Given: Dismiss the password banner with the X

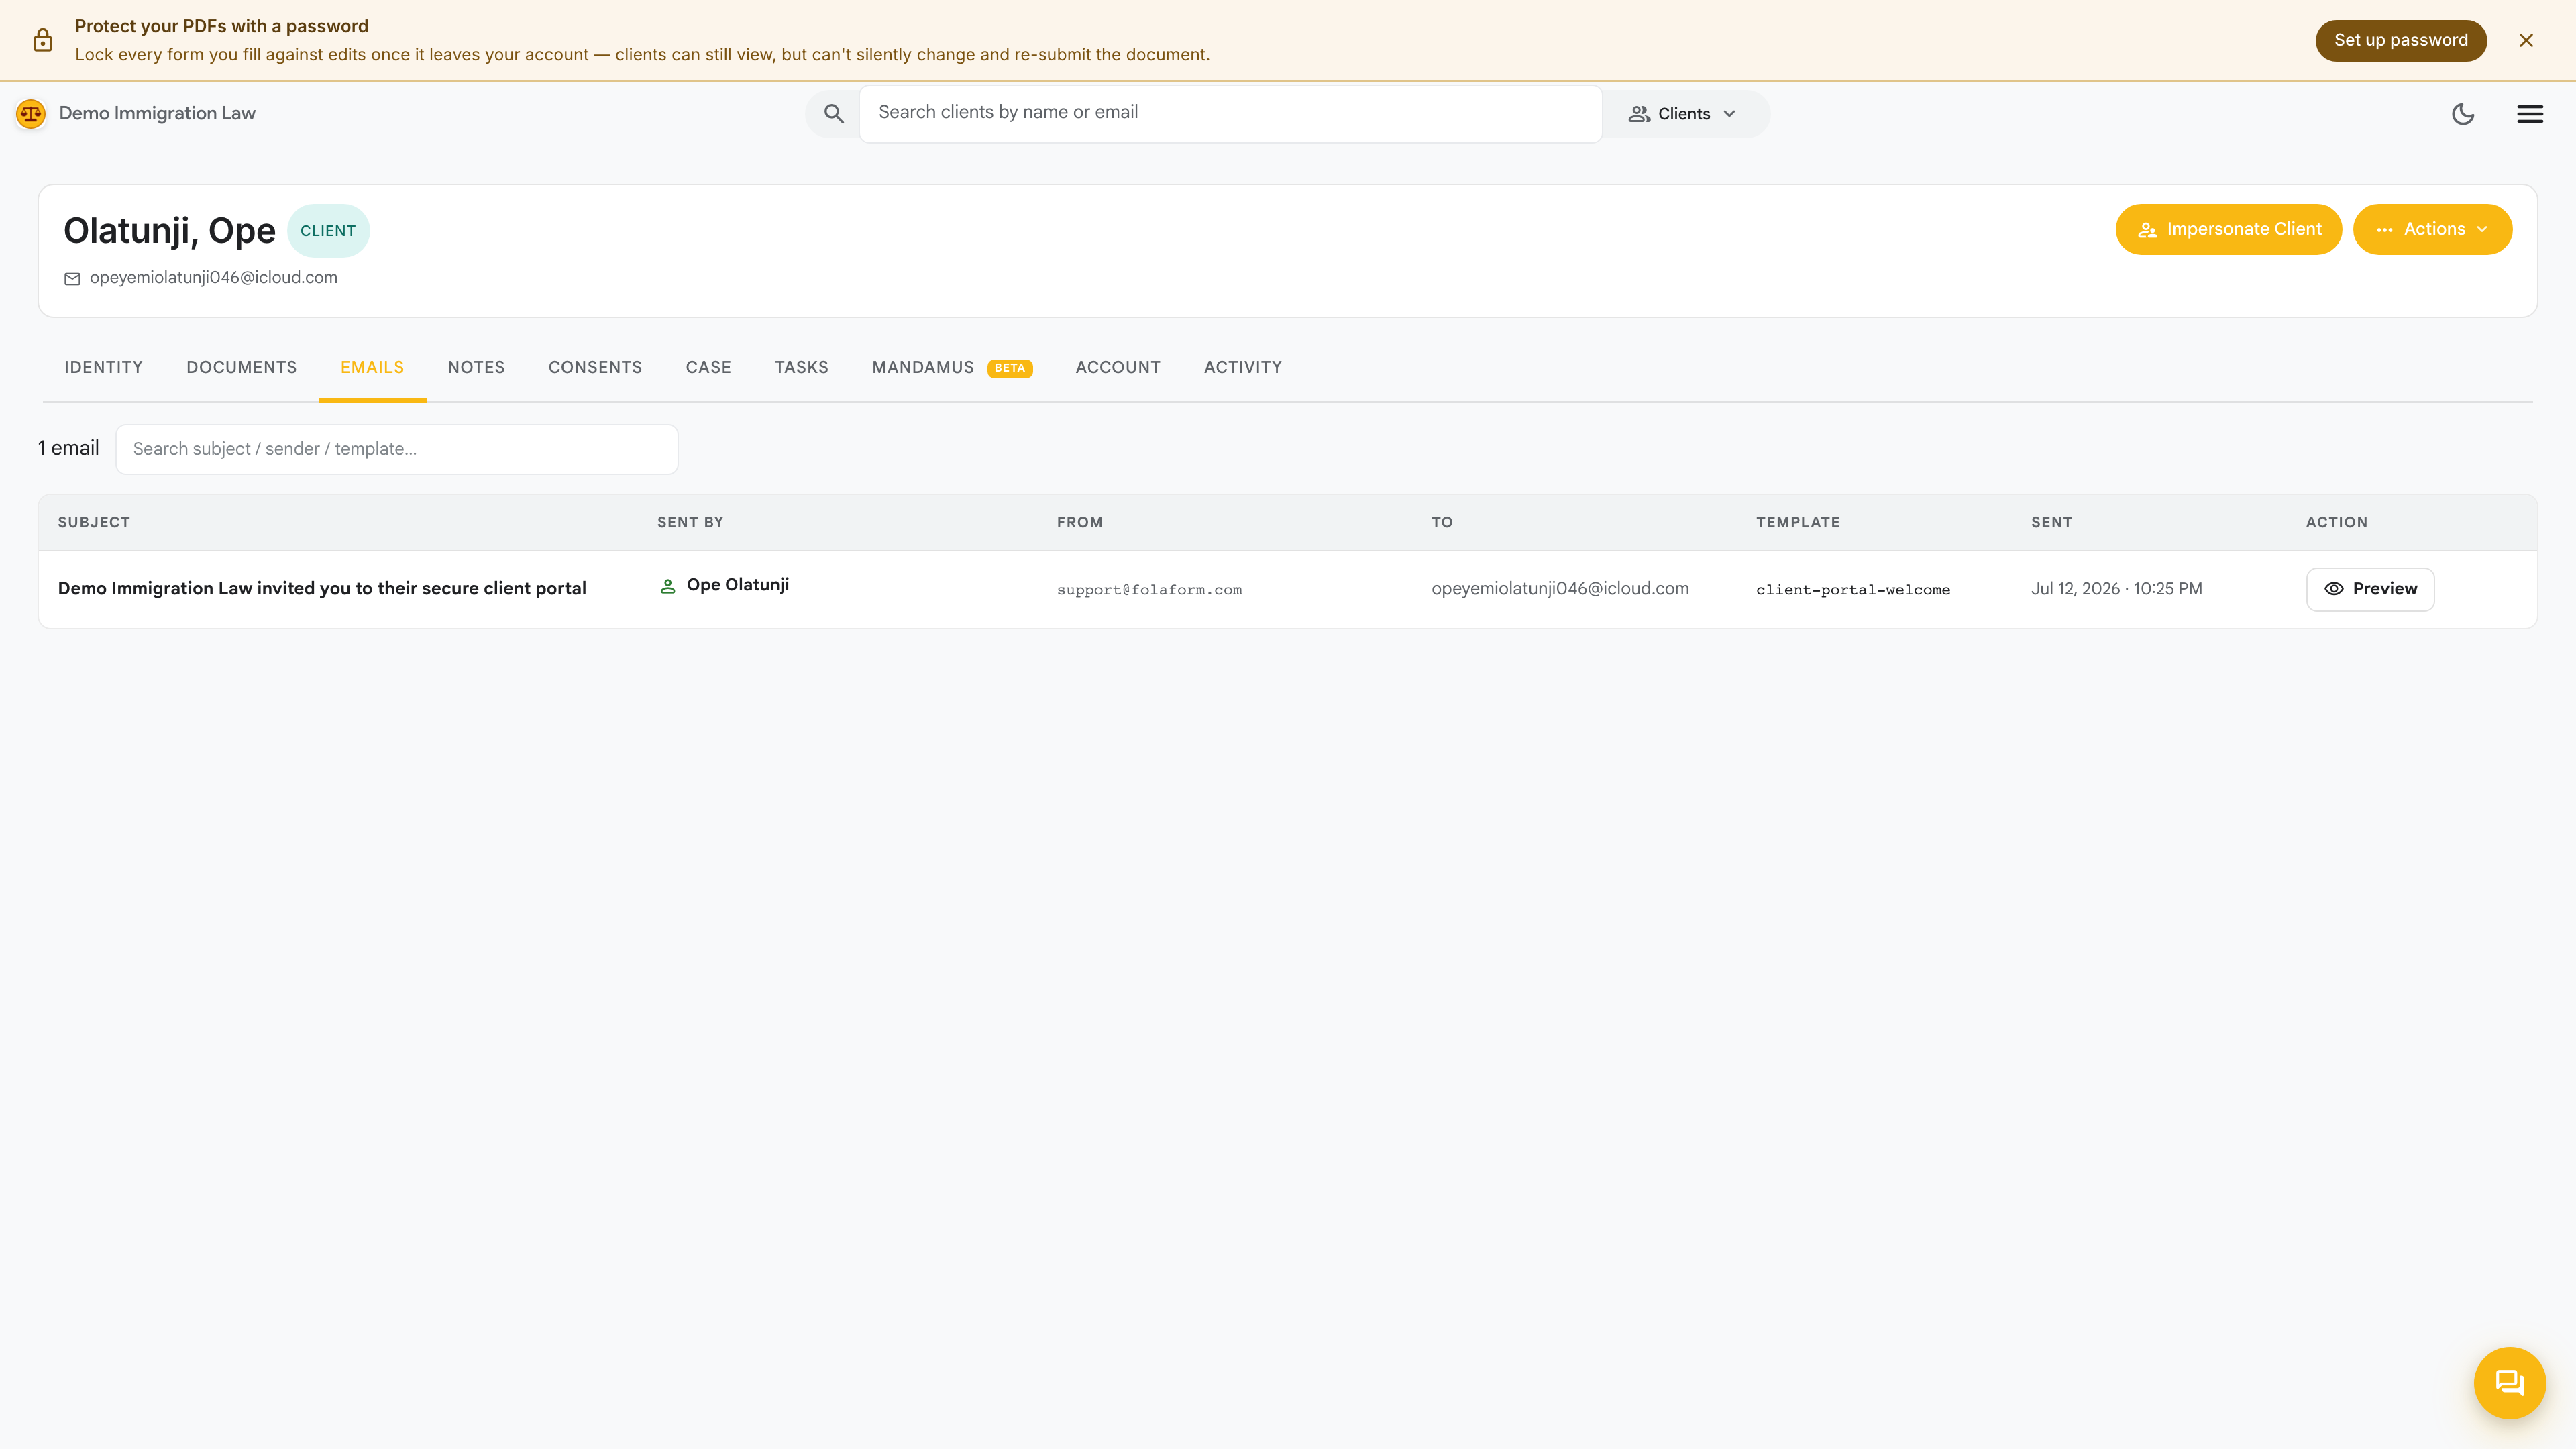Looking at the screenshot, I should (2526, 40).
